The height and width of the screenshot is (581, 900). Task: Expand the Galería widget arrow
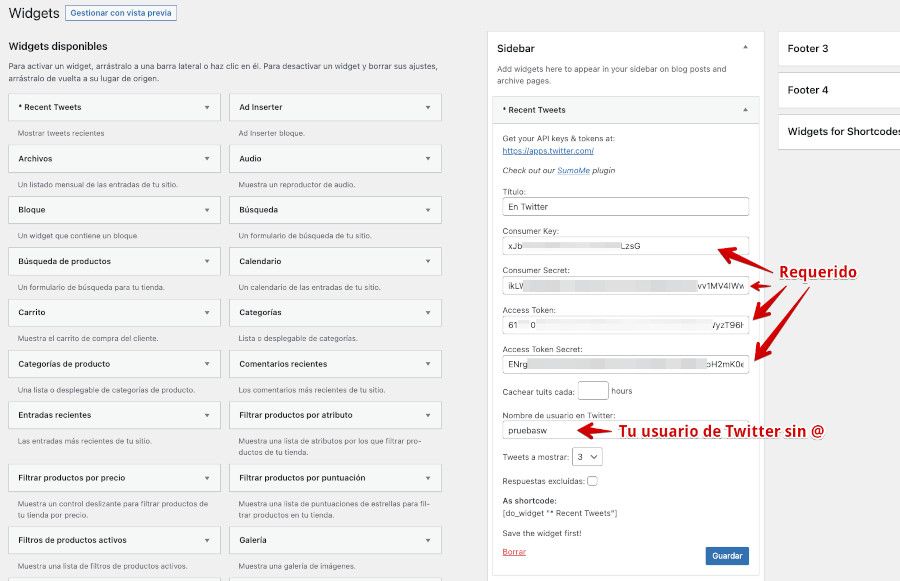pos(428,540)
